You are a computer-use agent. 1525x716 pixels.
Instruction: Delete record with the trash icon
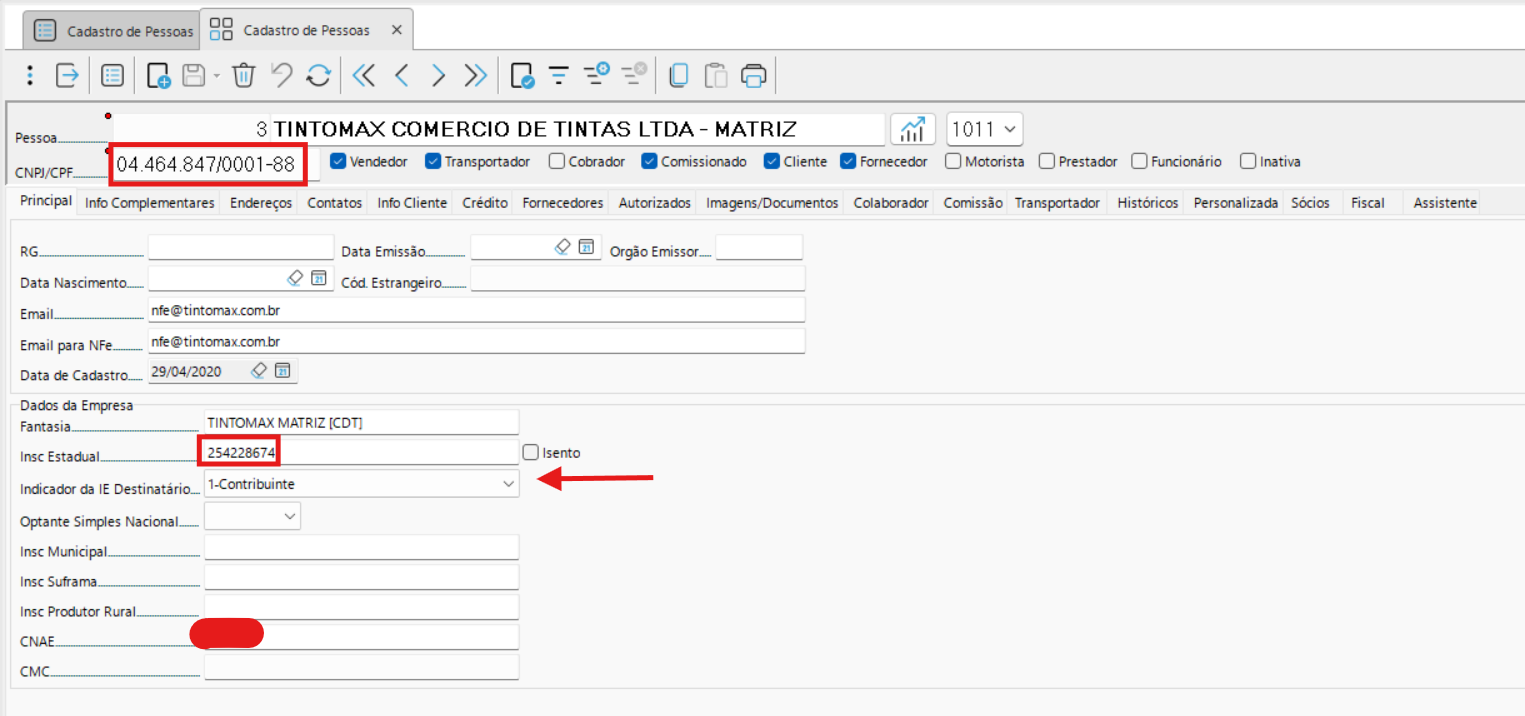tap(244, 75)
